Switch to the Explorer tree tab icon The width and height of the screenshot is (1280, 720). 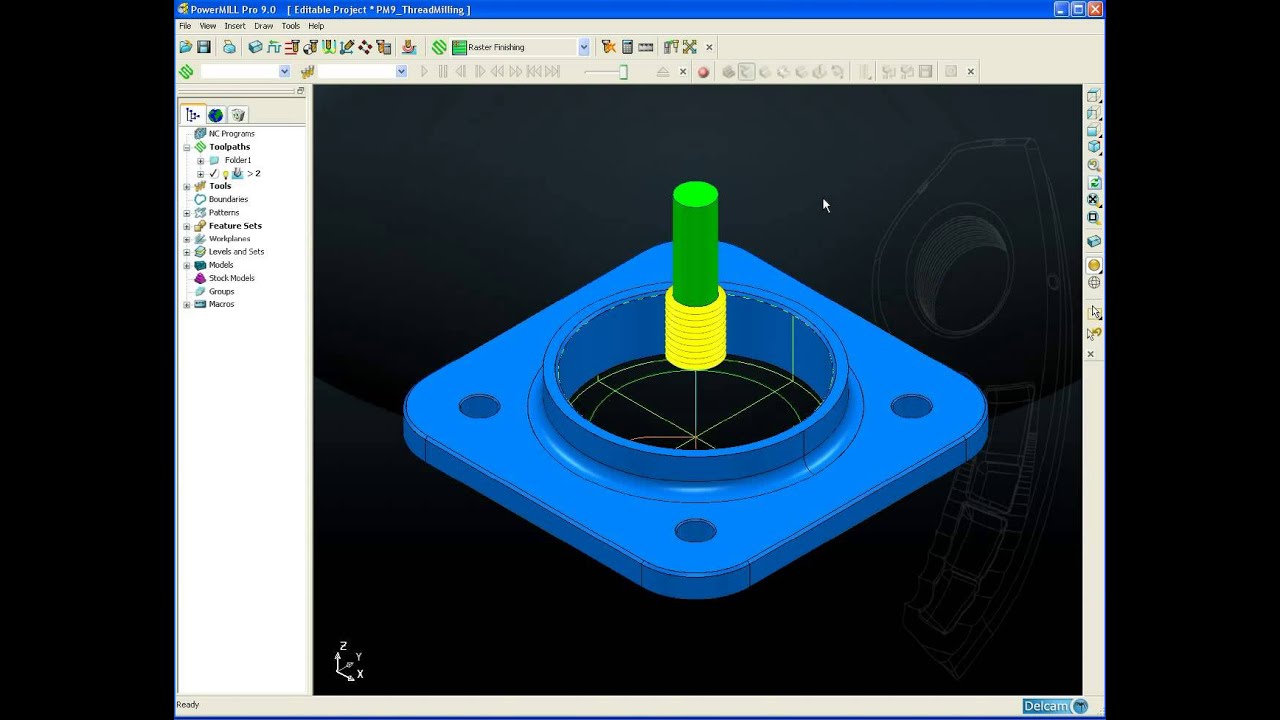193,115
